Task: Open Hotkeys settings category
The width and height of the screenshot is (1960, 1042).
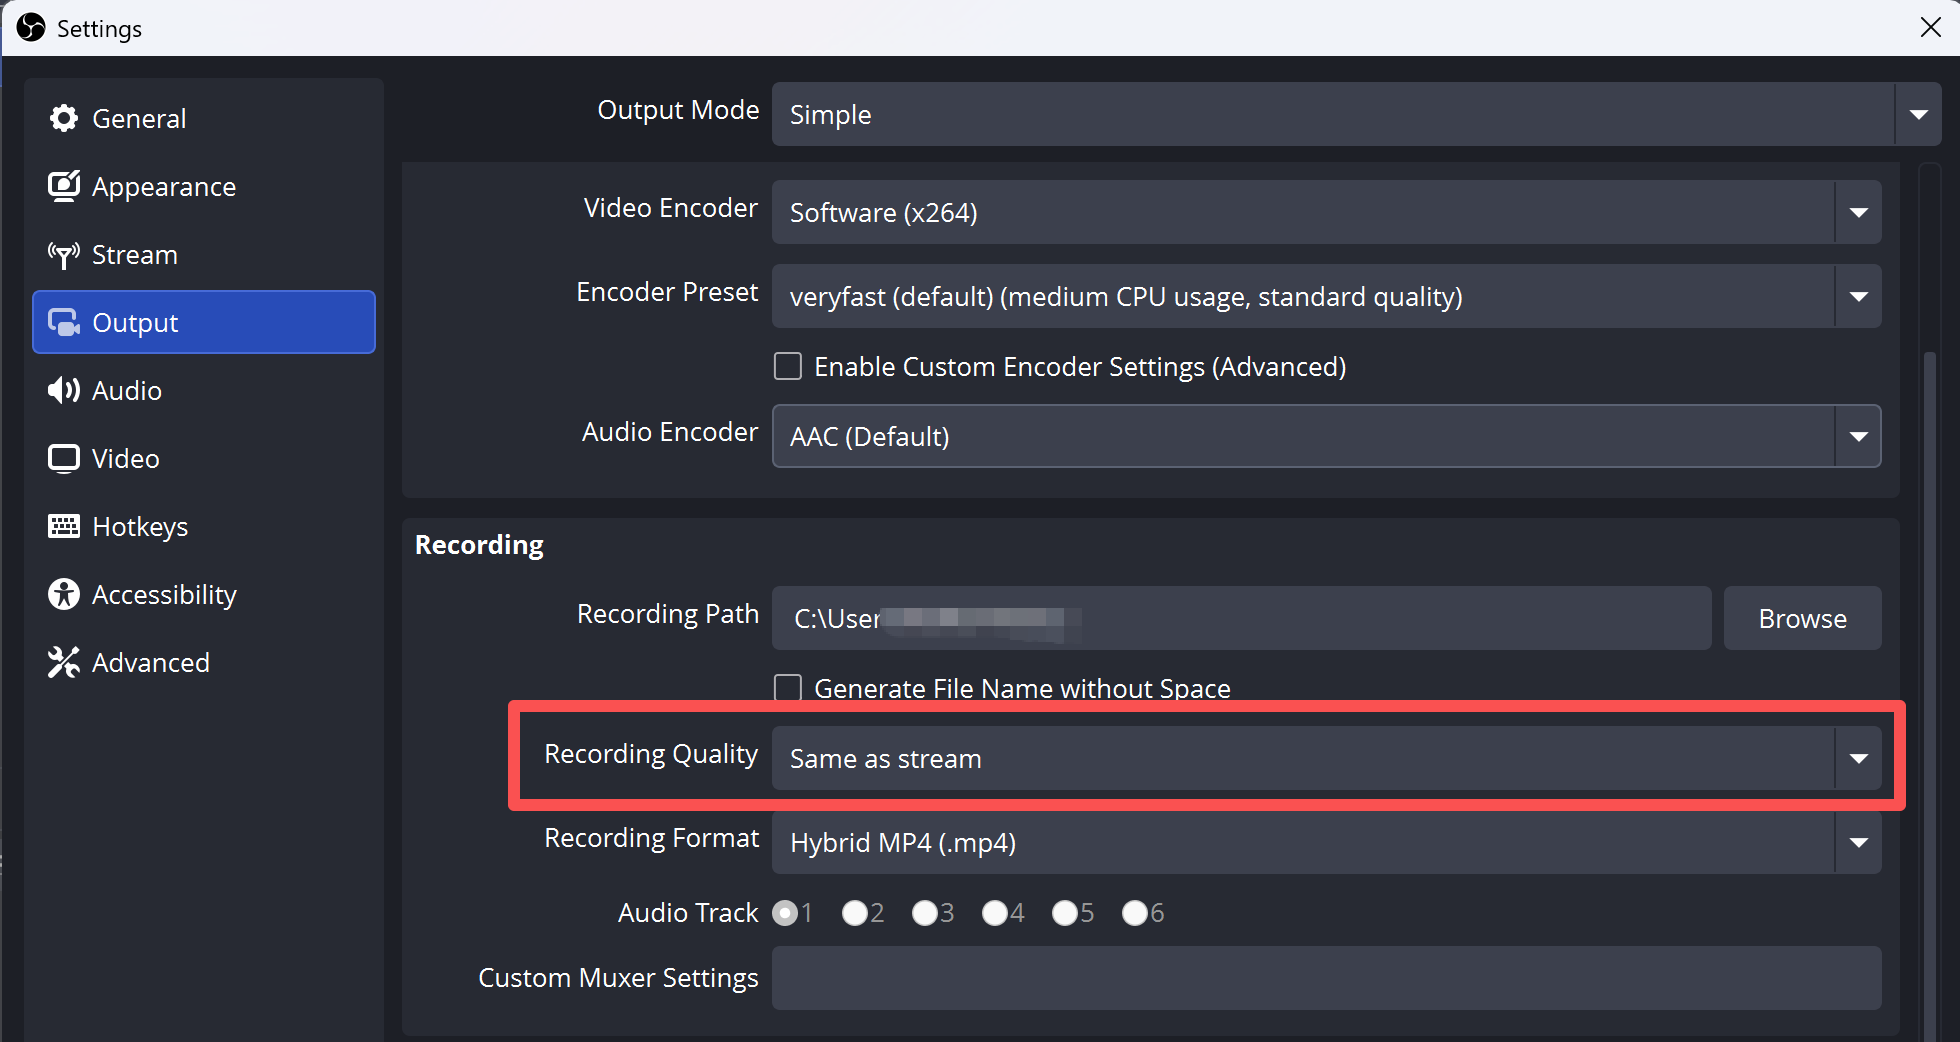Action: 204,526
